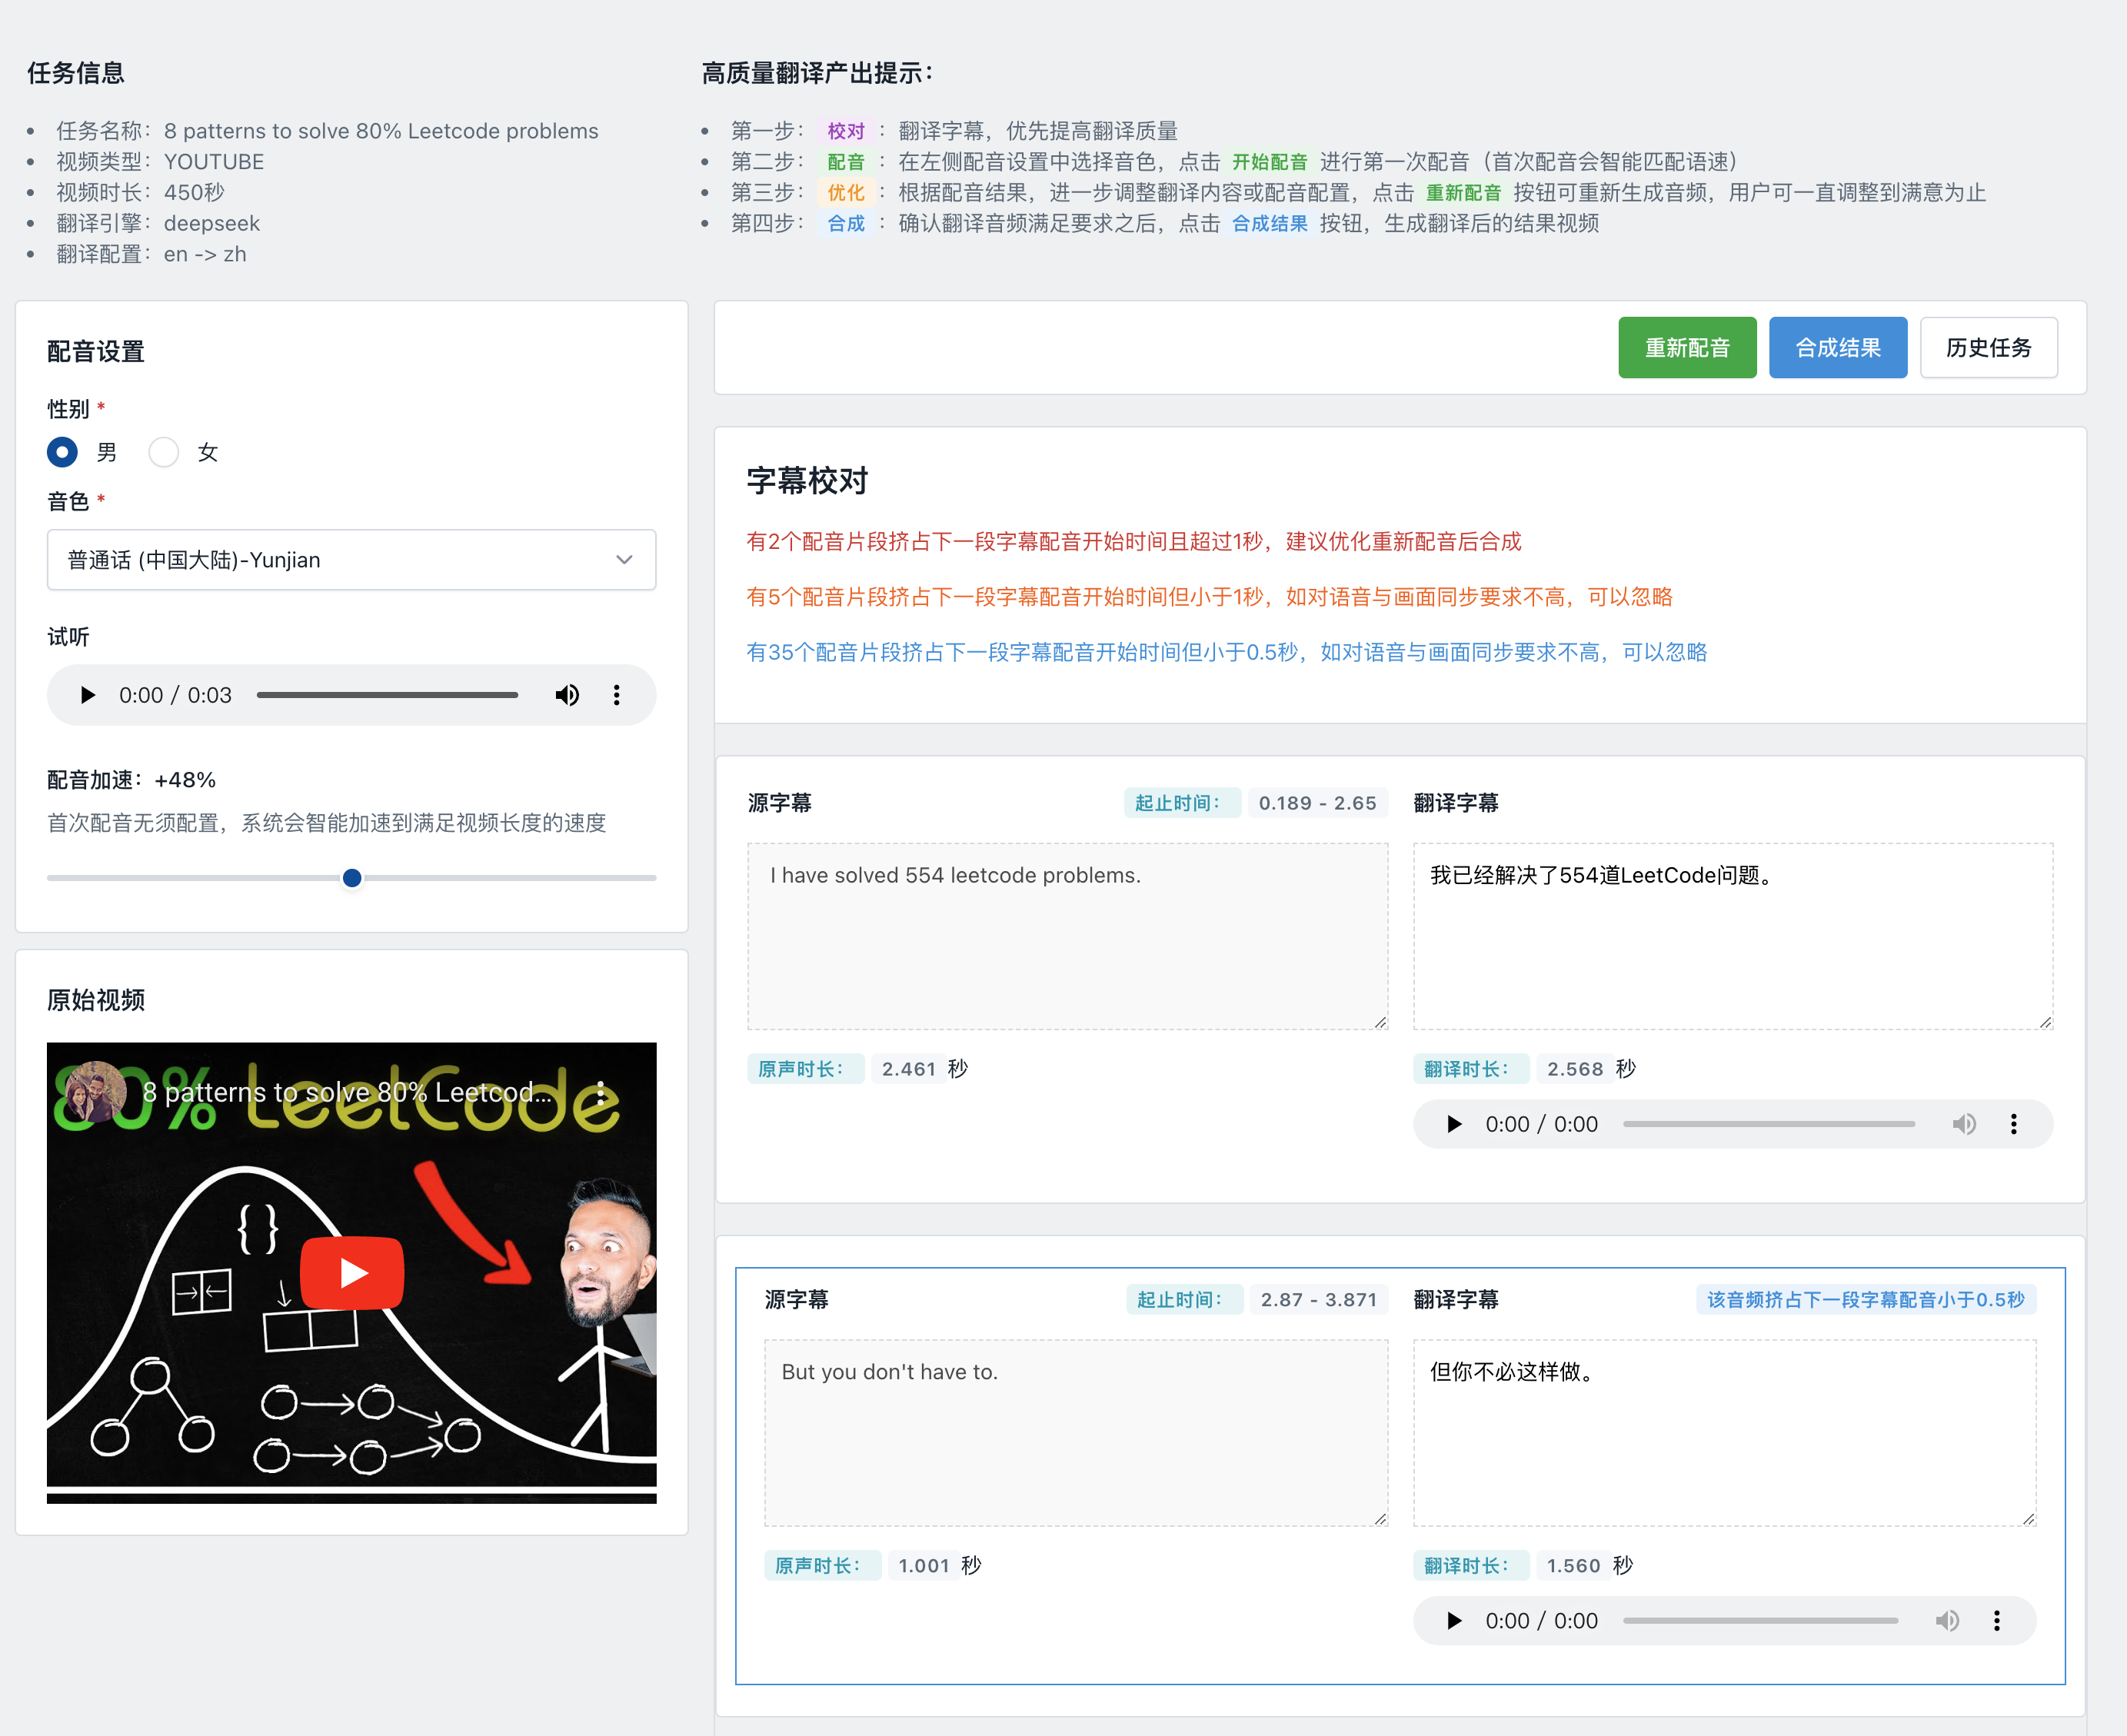This screenshot has width=2127, height=1736.
Task: Click the 重新配音 button
Action: point(1686,348)
